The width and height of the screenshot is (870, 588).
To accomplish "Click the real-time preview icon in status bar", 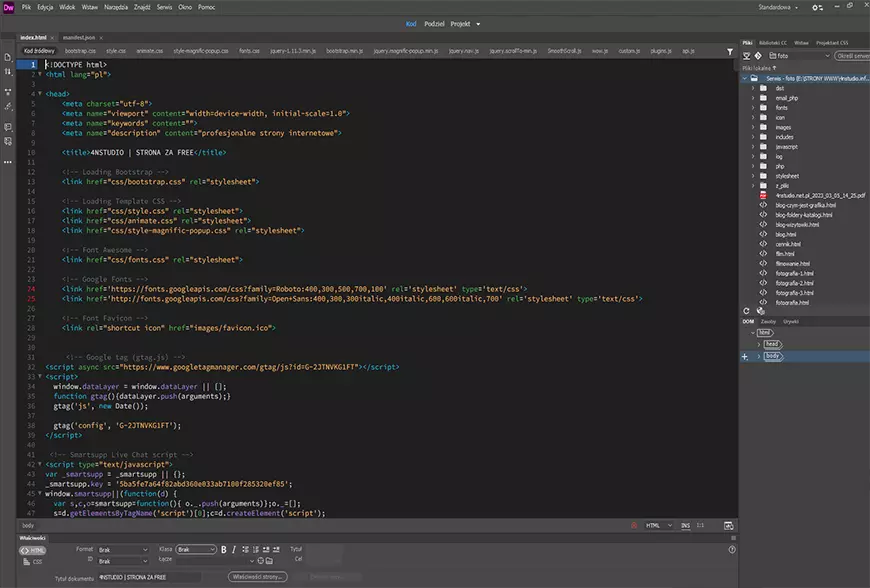I will 729,525.
